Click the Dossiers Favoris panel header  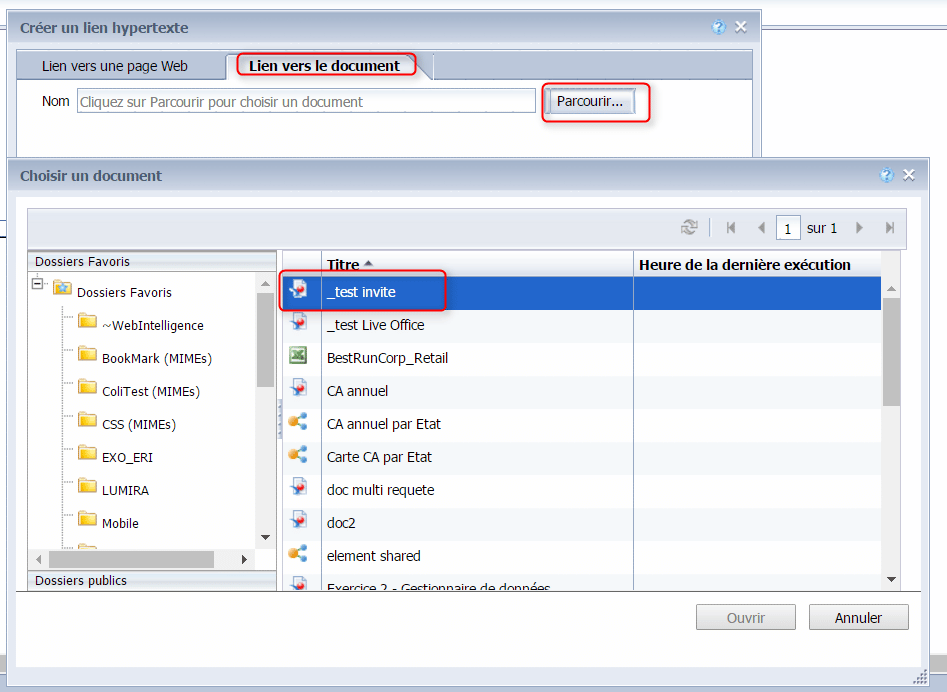(x=152, y=261)
